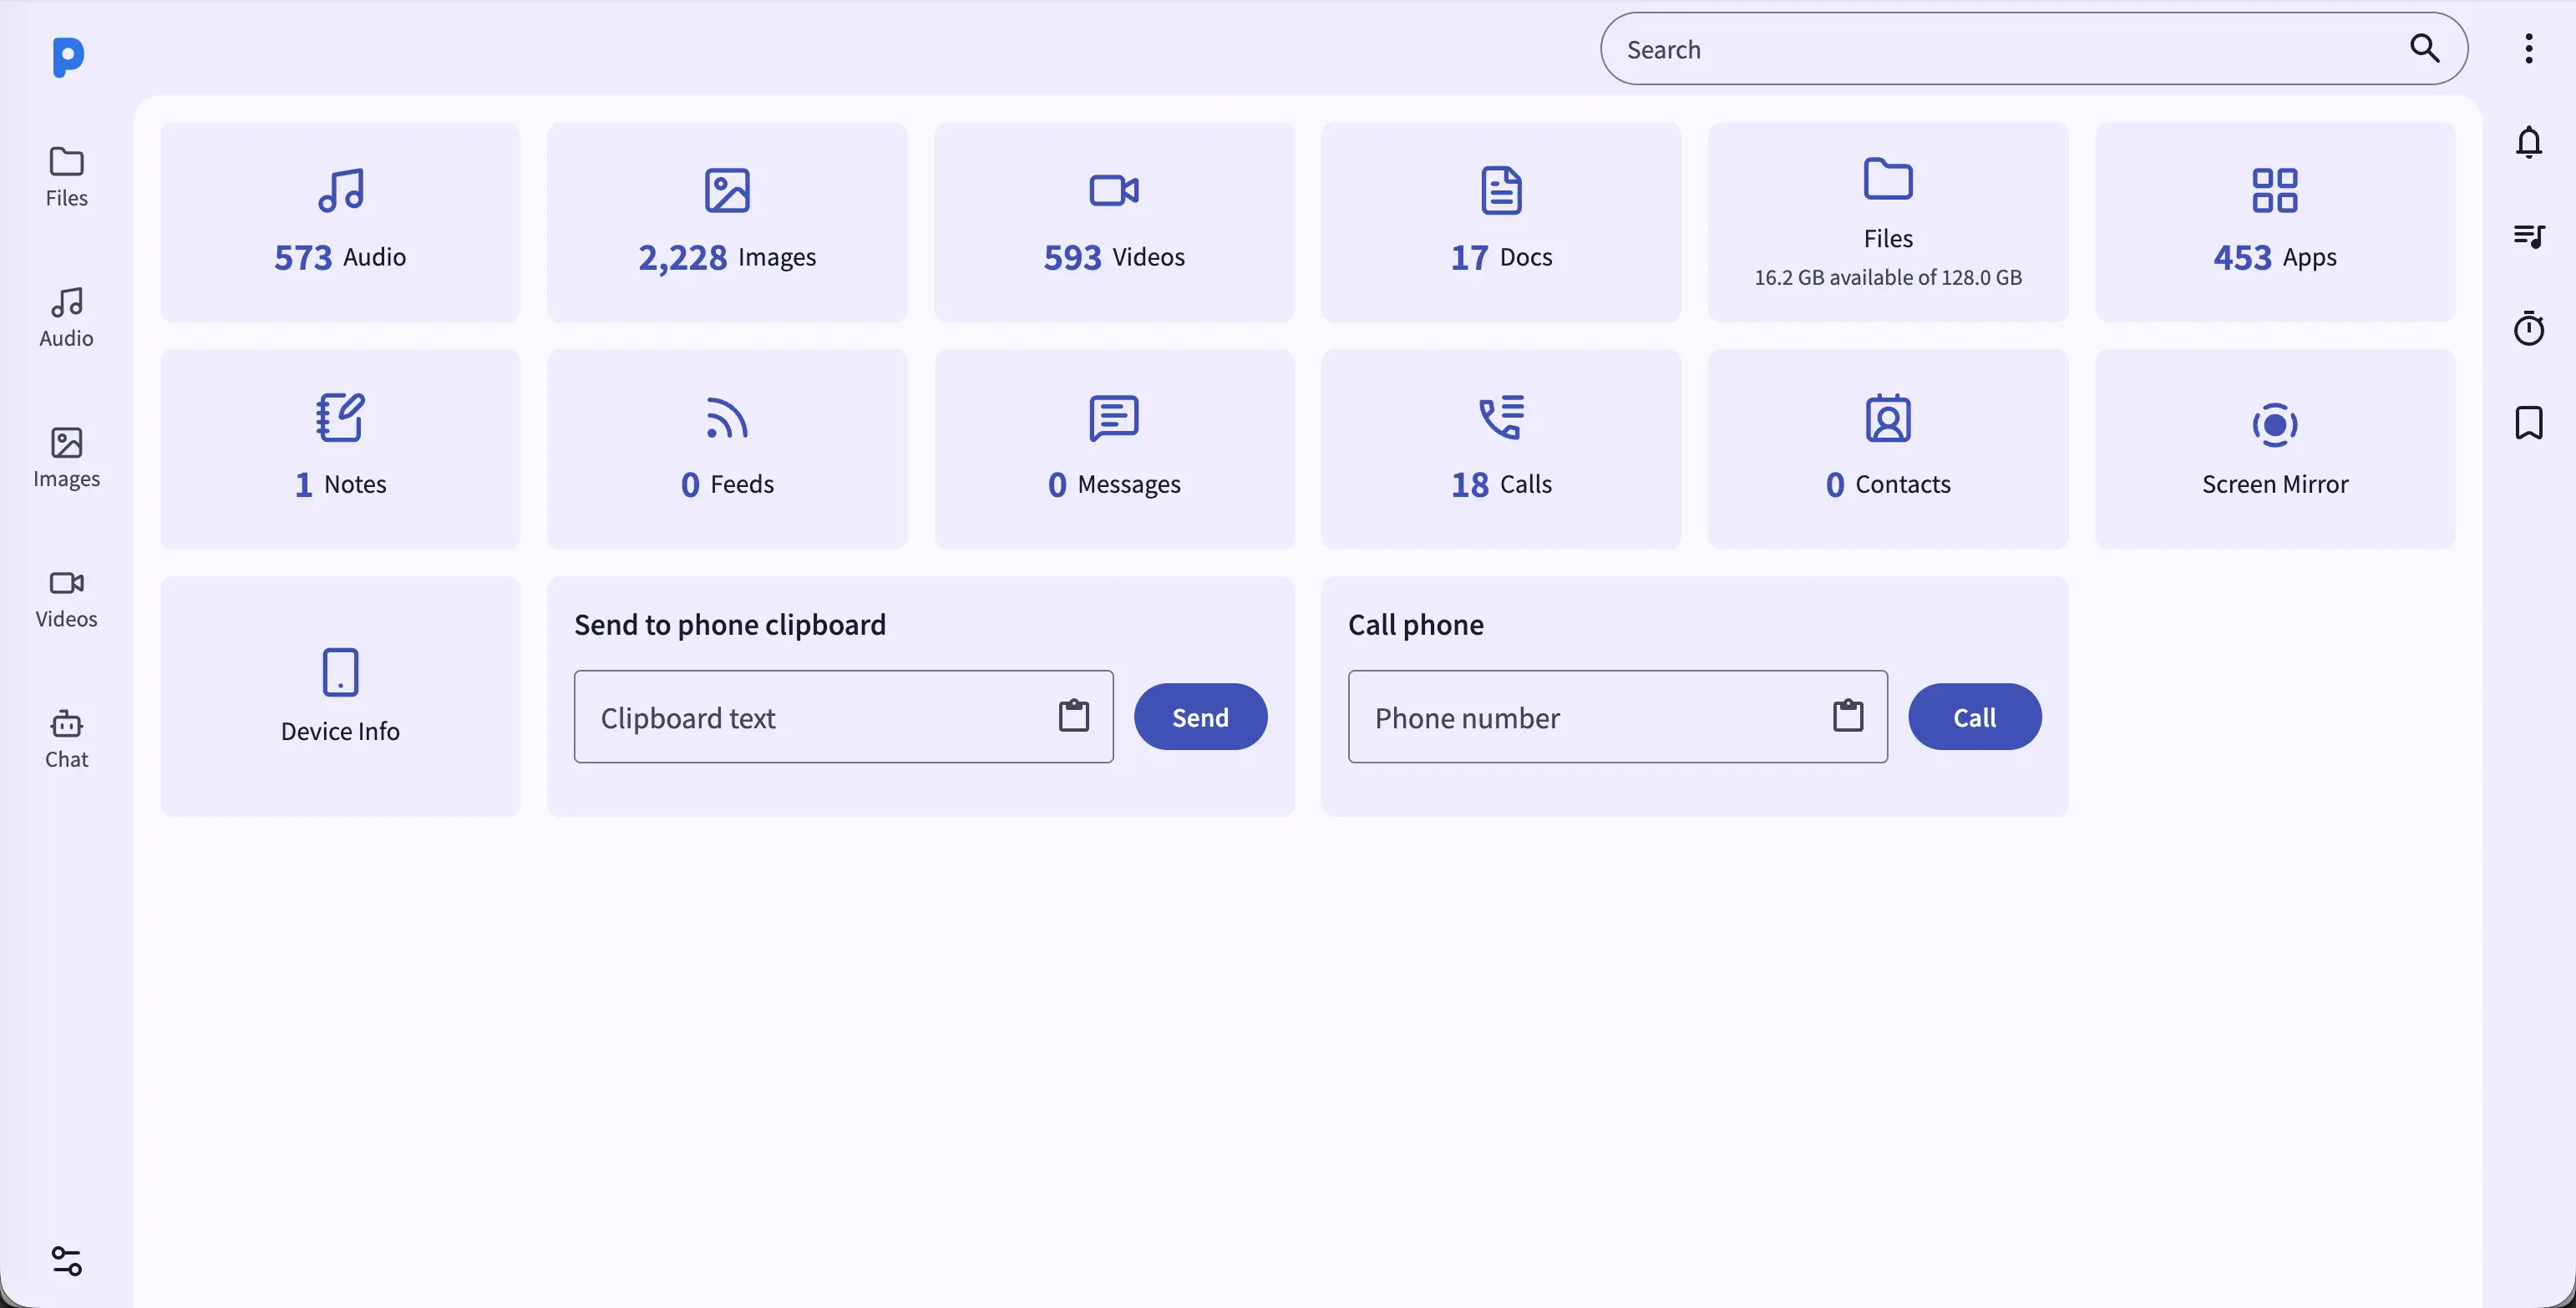Open the notifications bell

tap(2528, 142)
